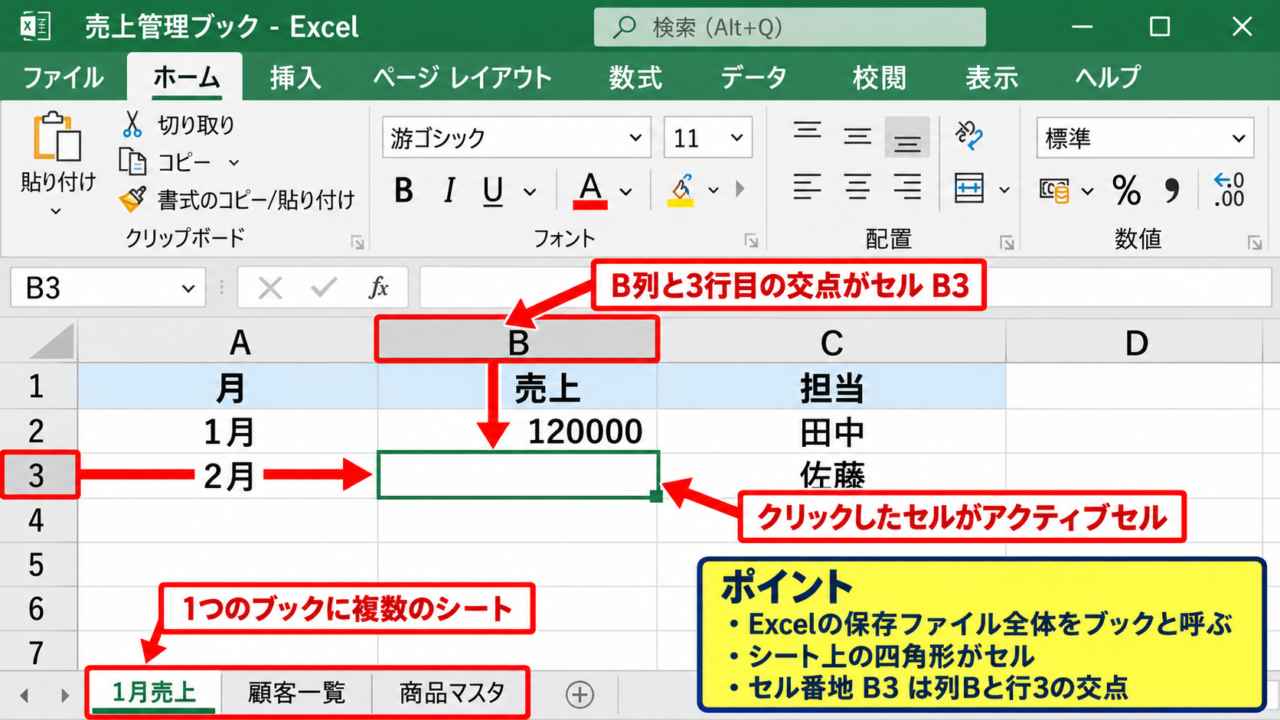Open the Name Box dropdown arrow

(187, 289)
